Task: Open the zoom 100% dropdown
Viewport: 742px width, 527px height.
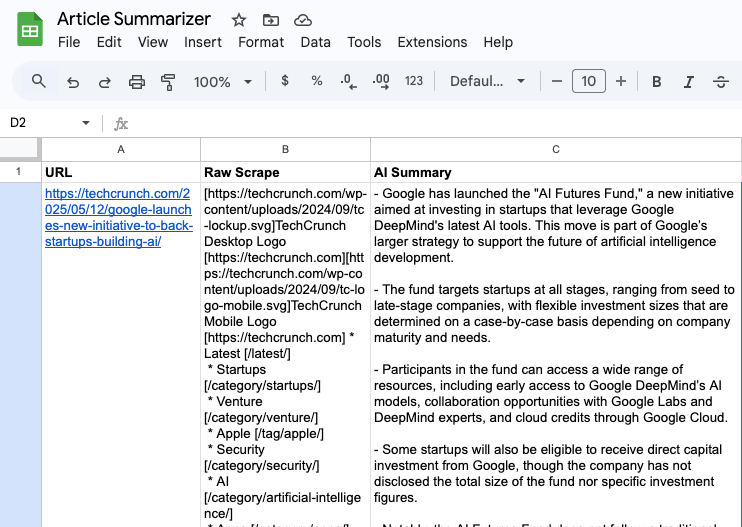Action: pyautogui.click(x=222, y=82)
